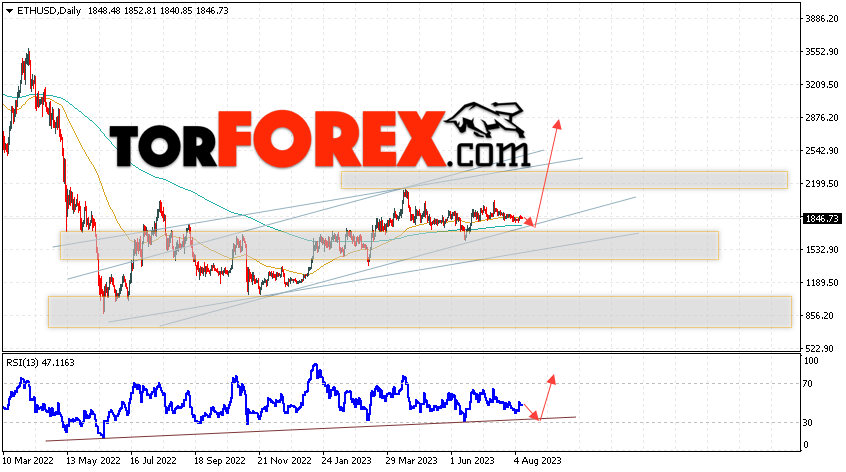The width and height of the screenshot is (846, 472).
Task: Click the 1532.90 price axis label
Action: pyautogui.click(x=822, y=250)
